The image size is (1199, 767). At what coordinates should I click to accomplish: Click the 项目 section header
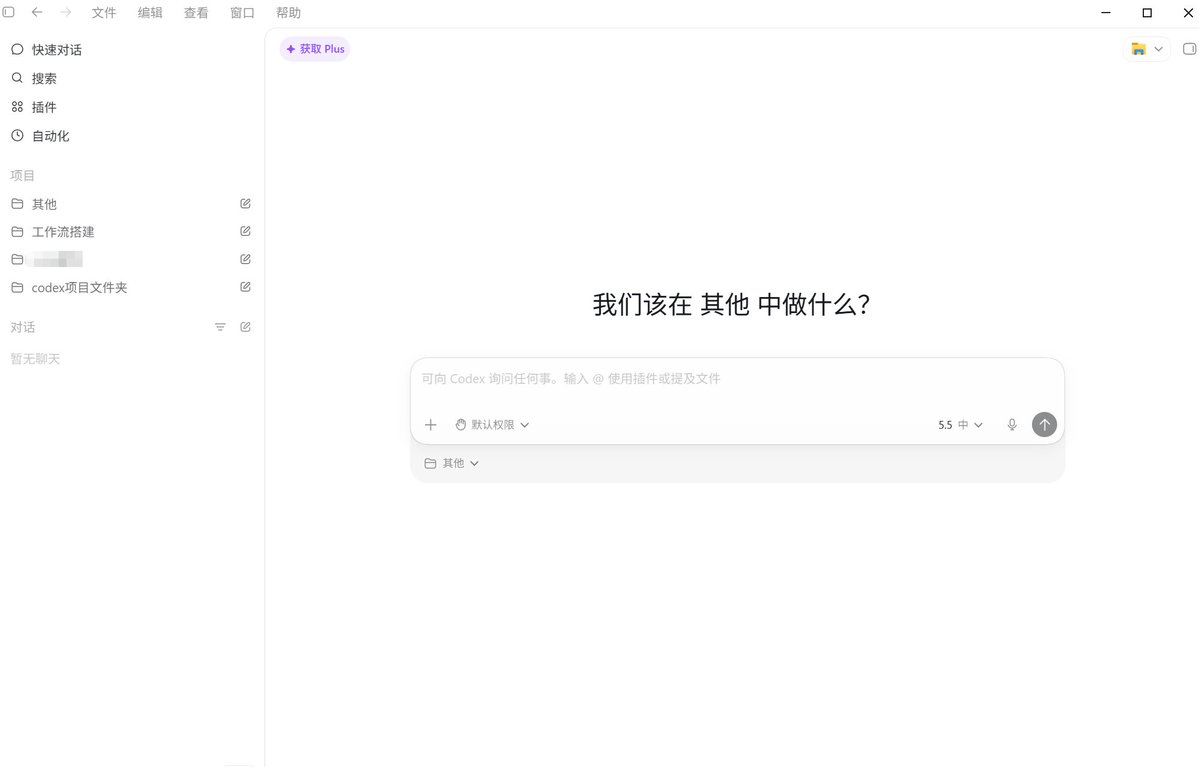22,176
